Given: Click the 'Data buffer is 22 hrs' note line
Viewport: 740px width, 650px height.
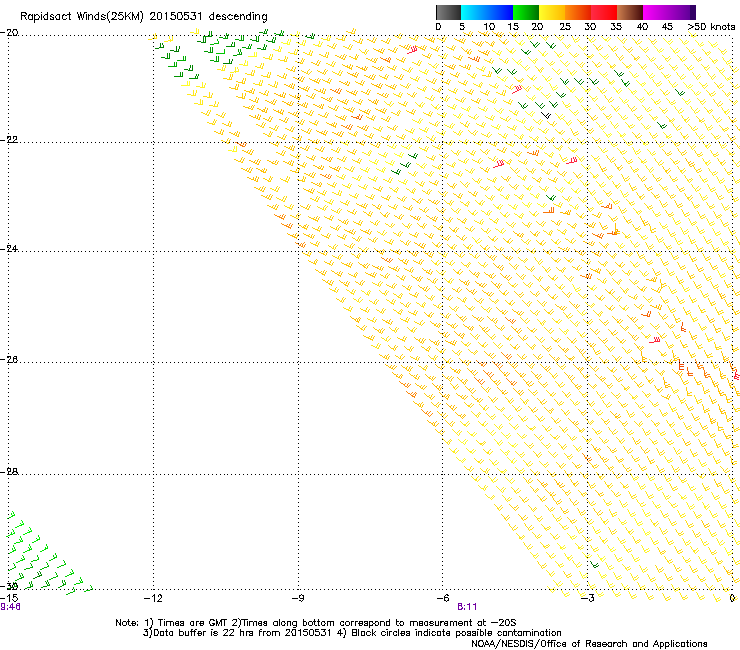Looking at the screenshot, I should point(352,633).
